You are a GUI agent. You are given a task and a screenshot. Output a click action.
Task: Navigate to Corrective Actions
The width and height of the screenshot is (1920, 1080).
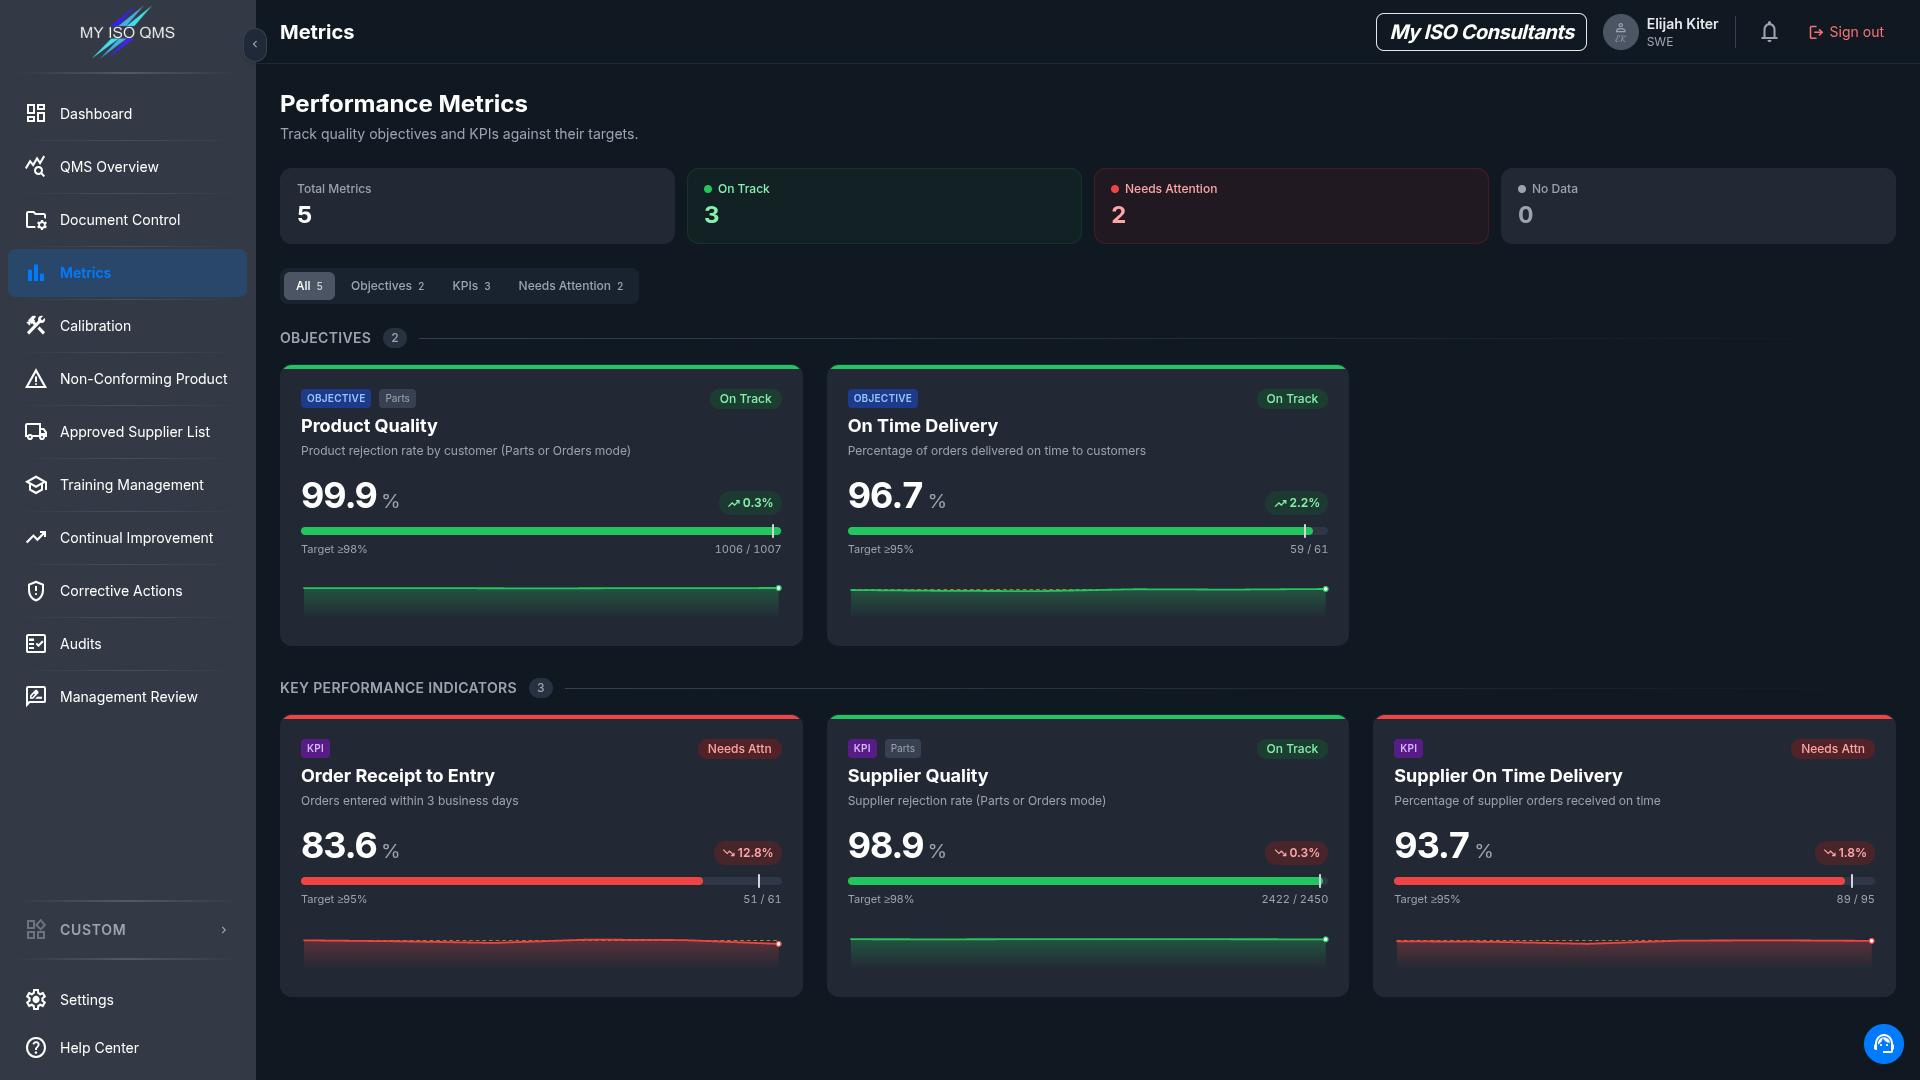tap(127, 591)
